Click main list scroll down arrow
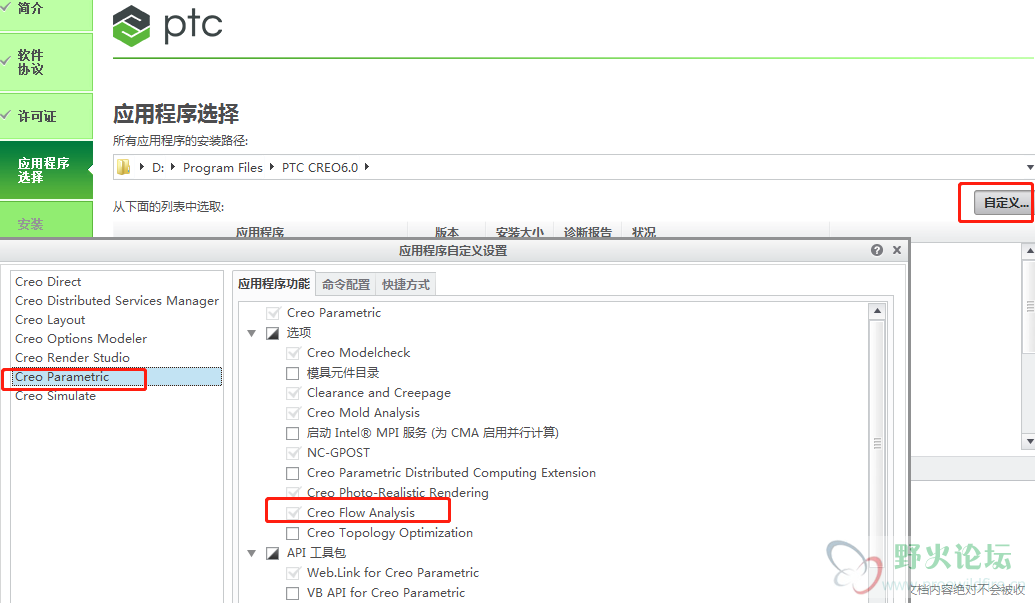 [x=1030, y=441]
